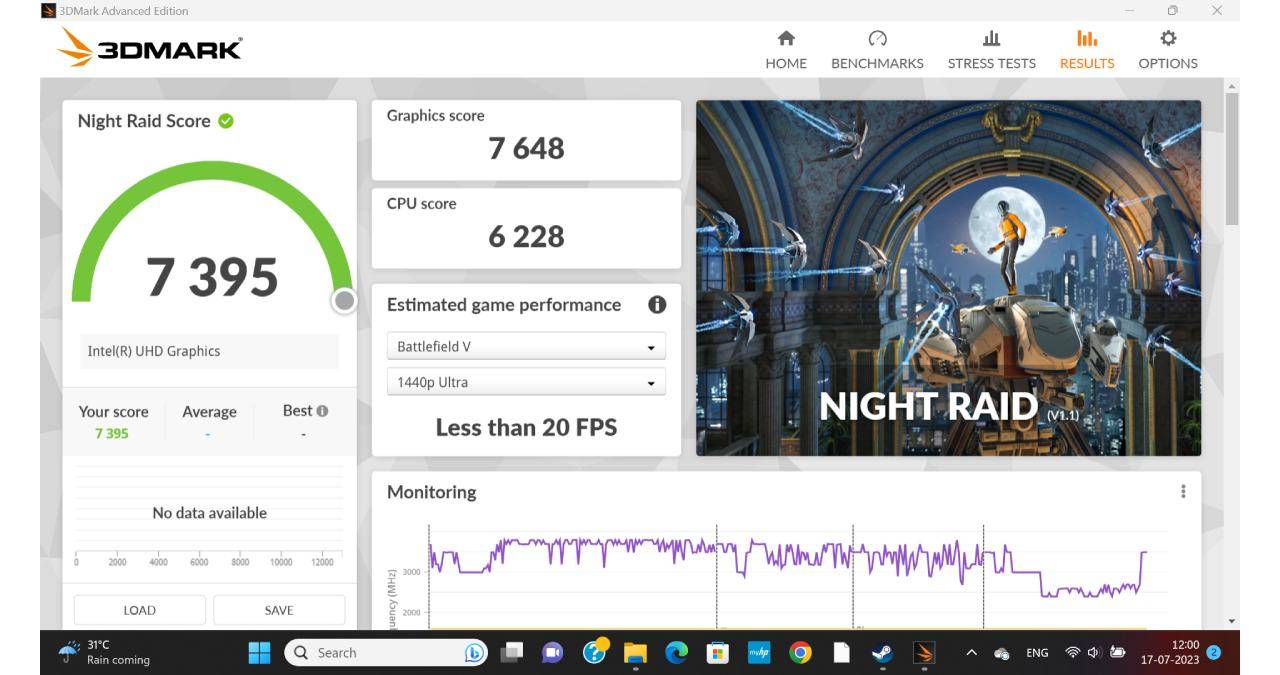Go to Benchmarks gauge icon
1280x675 pixels.
click(877, 39)
